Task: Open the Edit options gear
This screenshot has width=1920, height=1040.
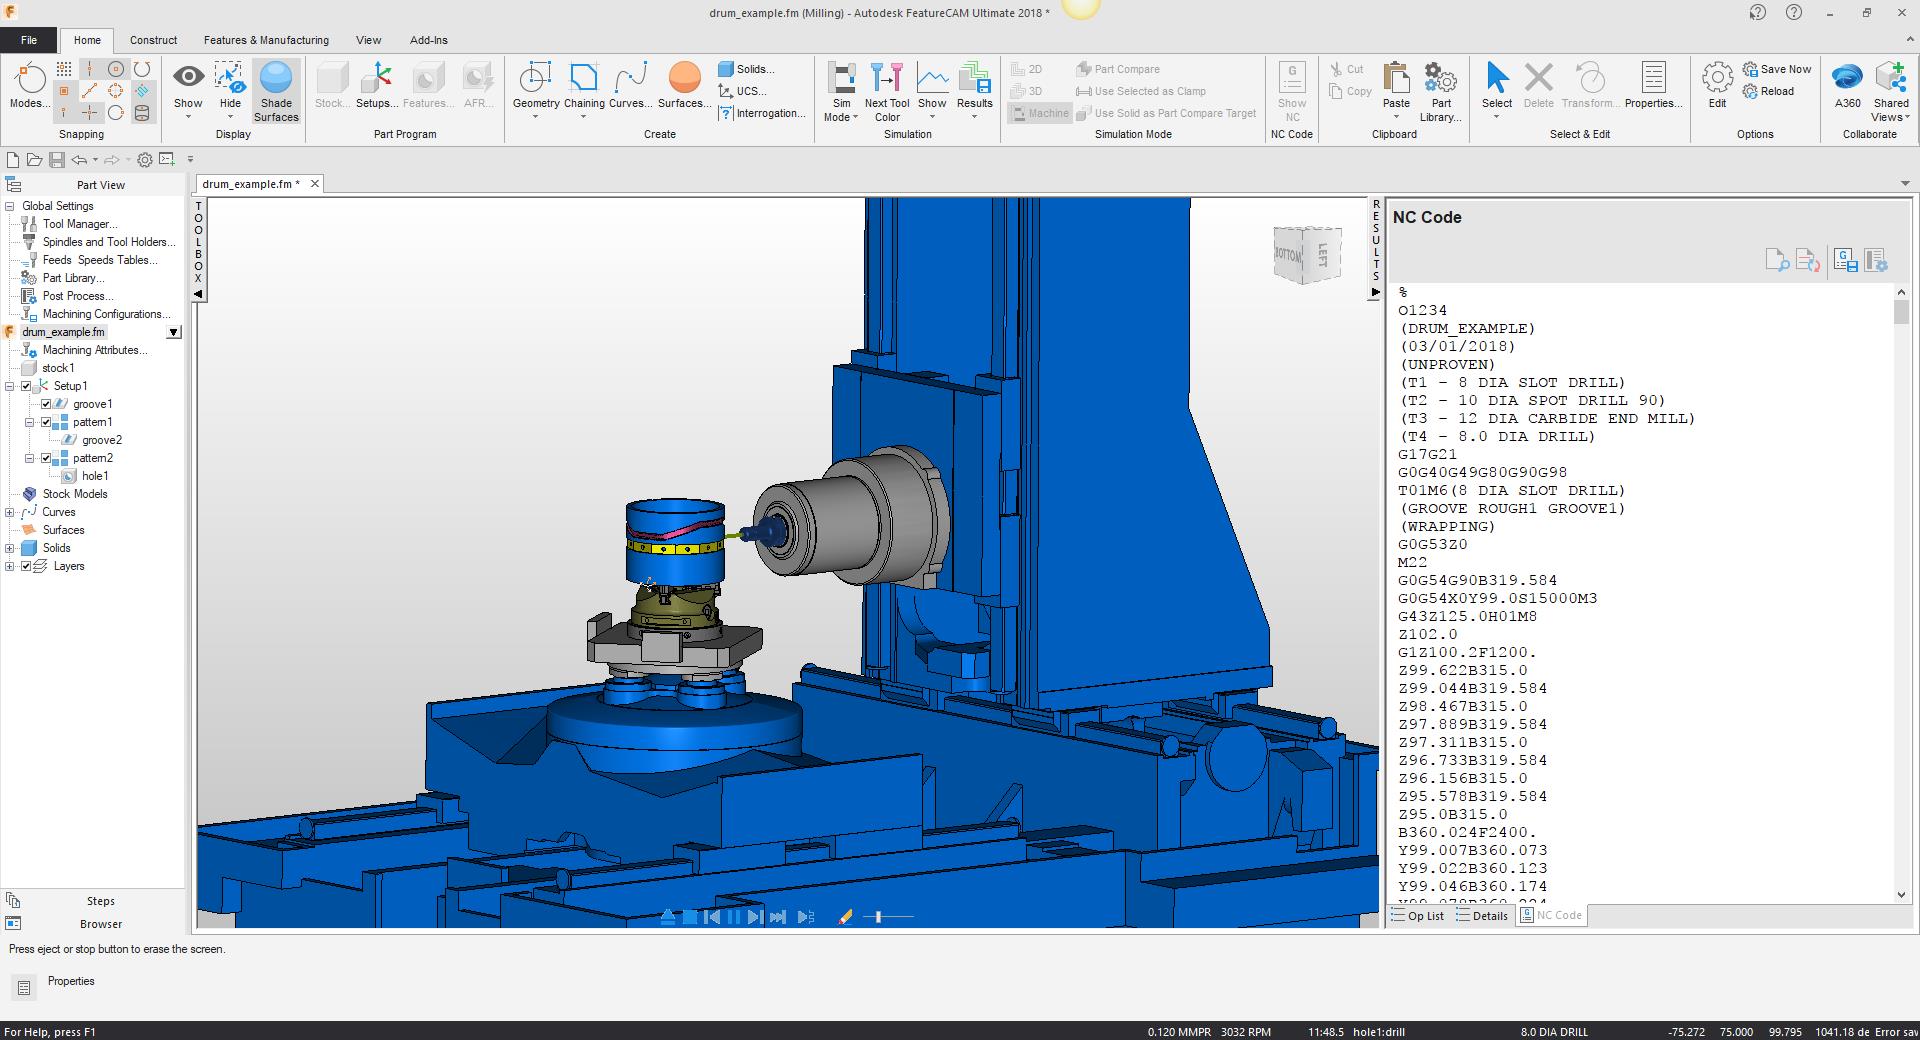Action: pyautogui.click(x=1717, y=86)
